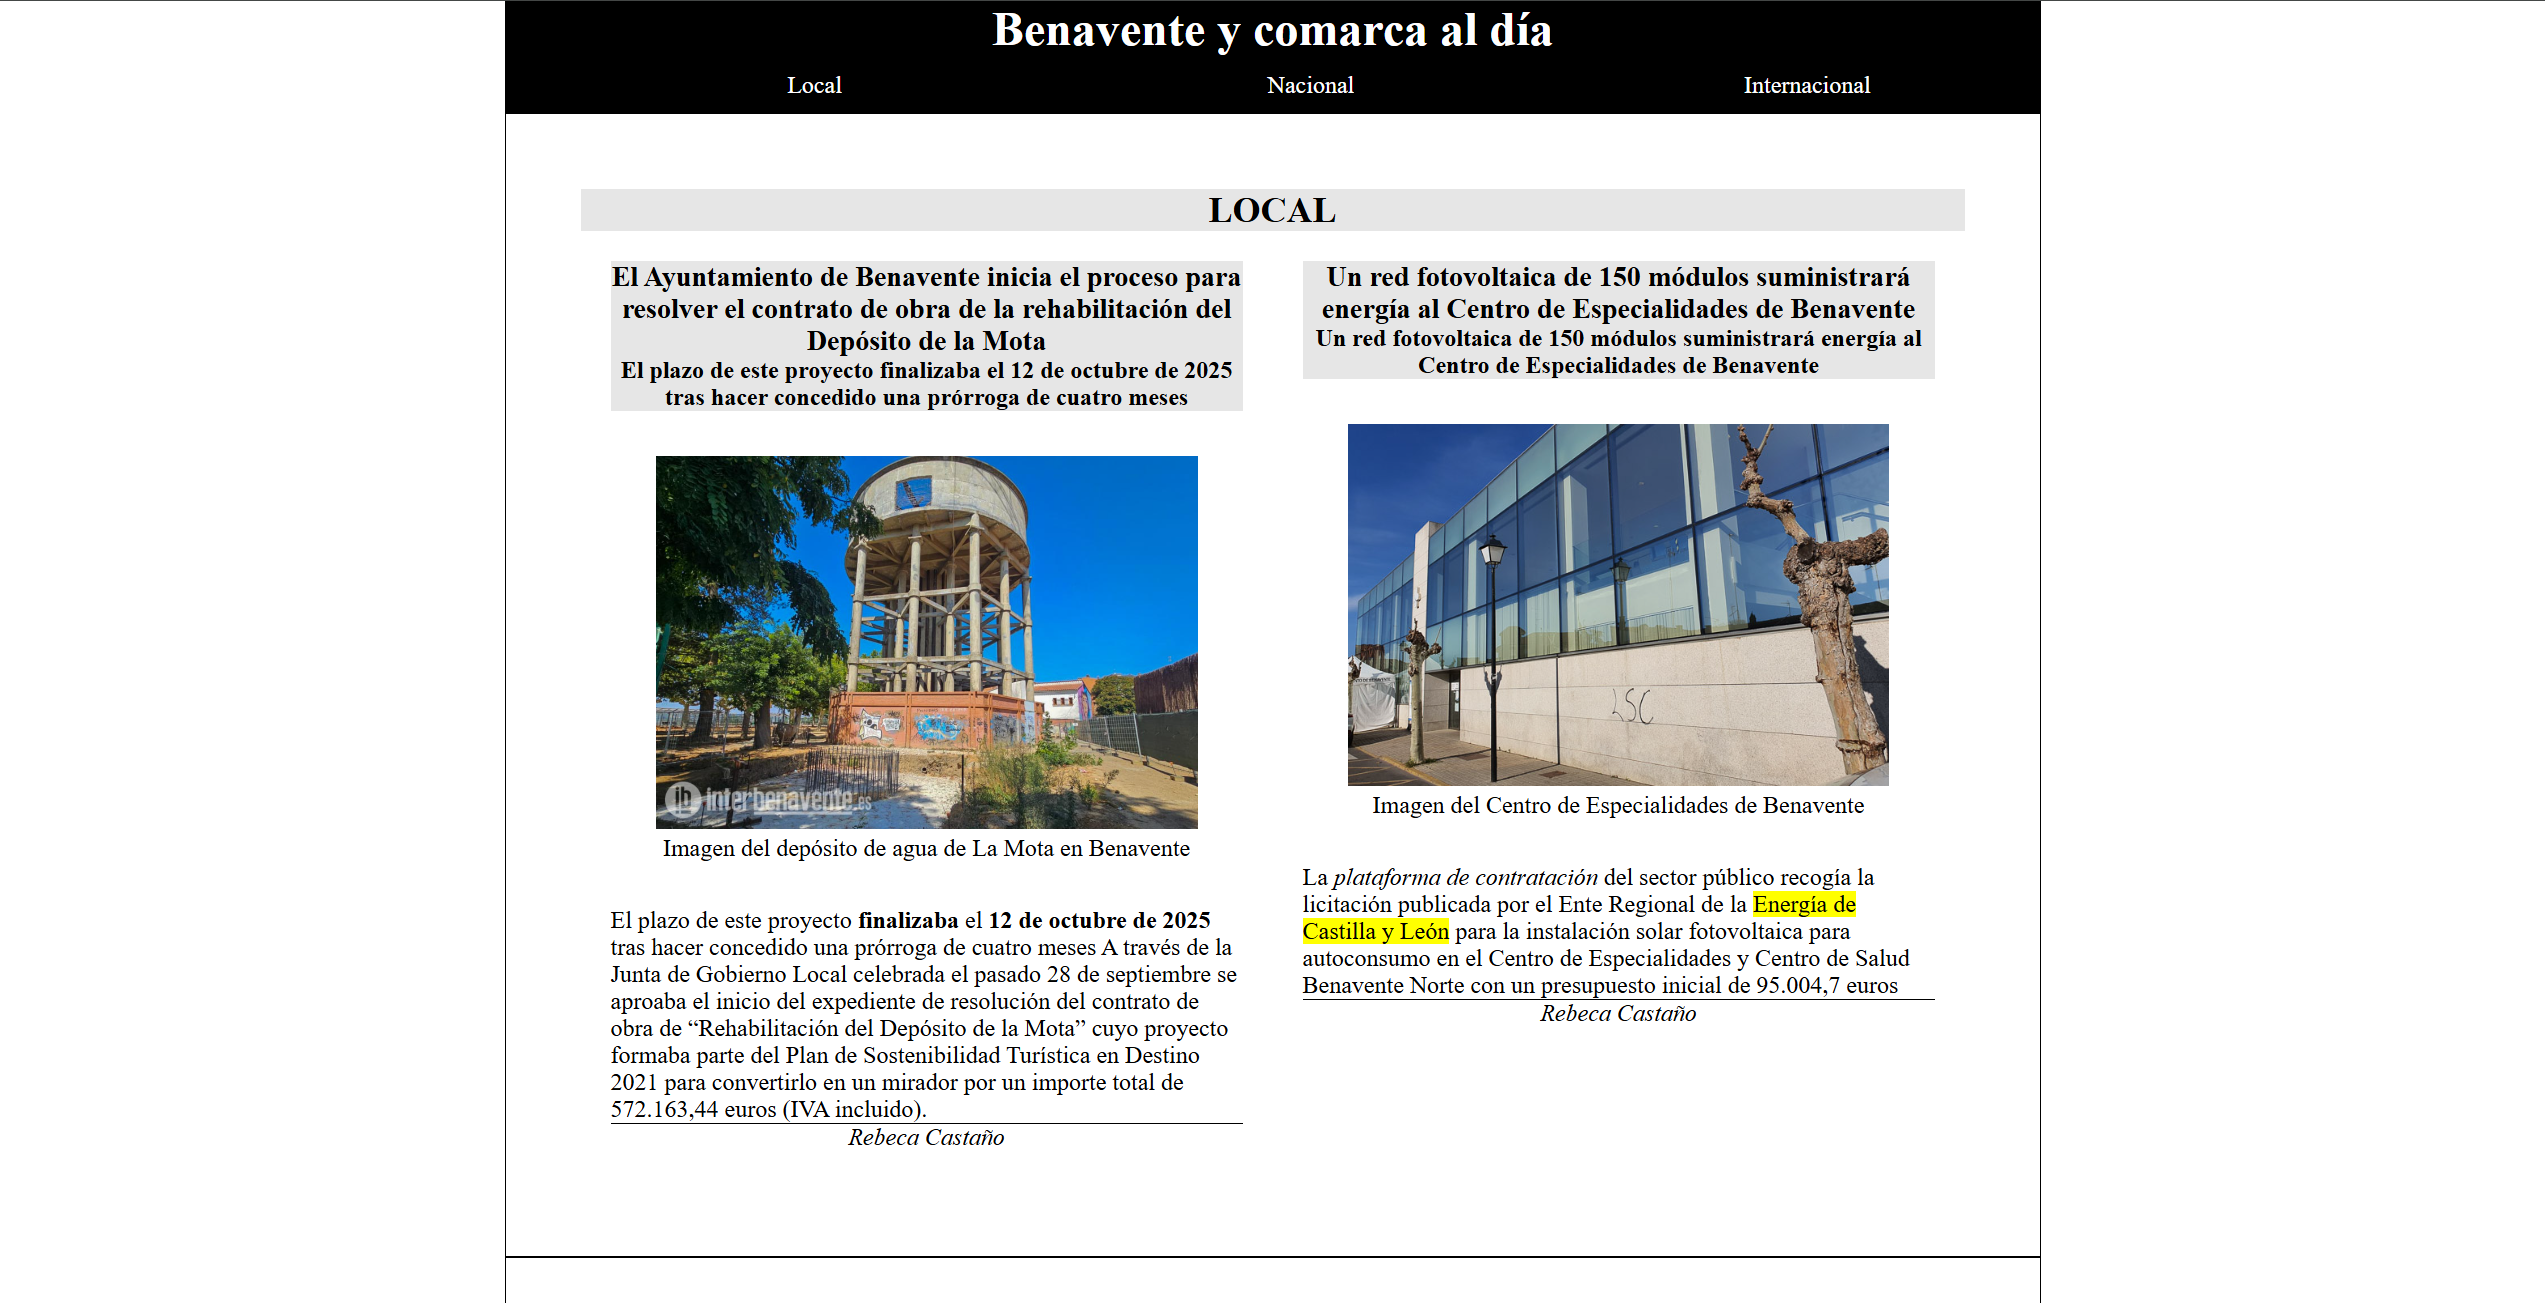Click Rebeca Castaño byline under the Depósito article
Image resolution: width=2545 pixels, height=1303 pixels.
point(926,1138)
